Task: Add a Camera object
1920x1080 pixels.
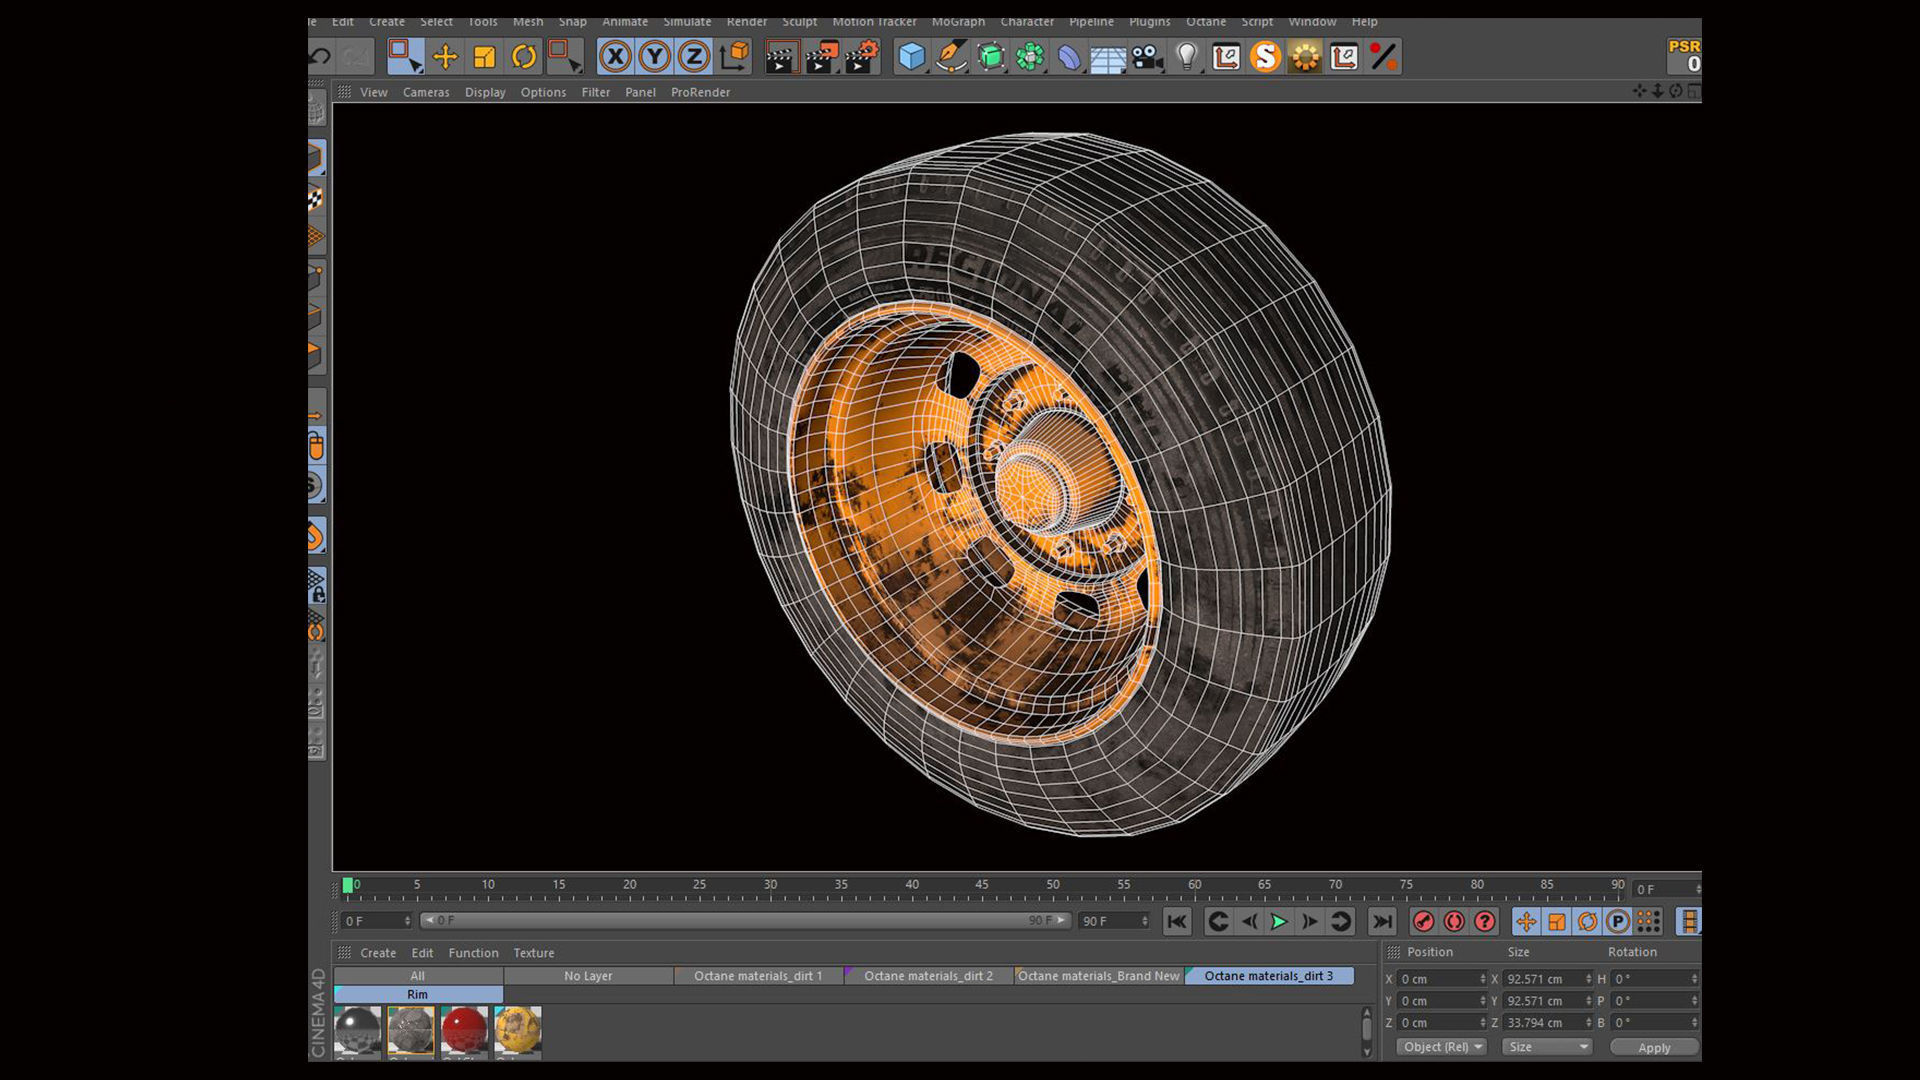Action: 1147,57
